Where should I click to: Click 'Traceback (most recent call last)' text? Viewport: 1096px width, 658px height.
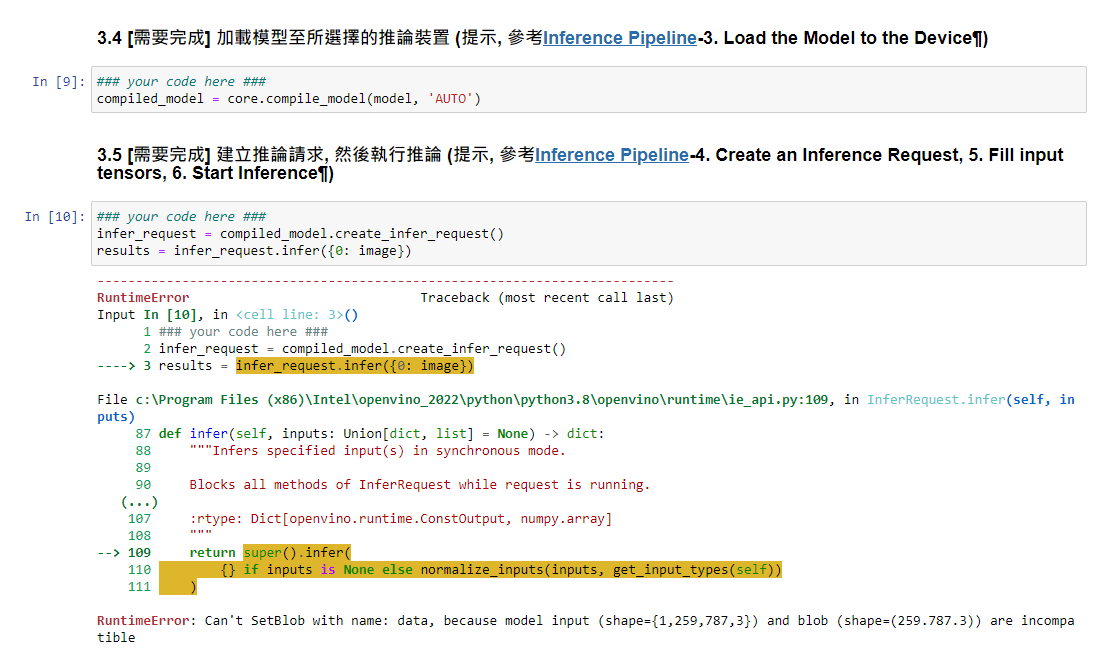(x=547, y=298)
